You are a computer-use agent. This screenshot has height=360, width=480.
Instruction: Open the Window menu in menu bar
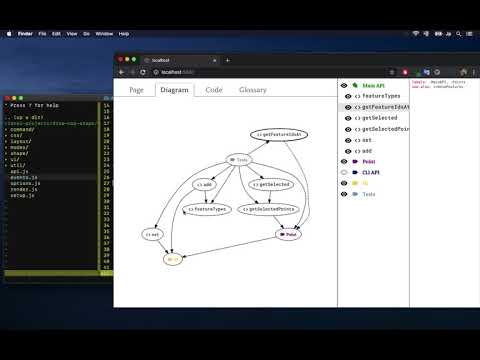click(104, 34)
